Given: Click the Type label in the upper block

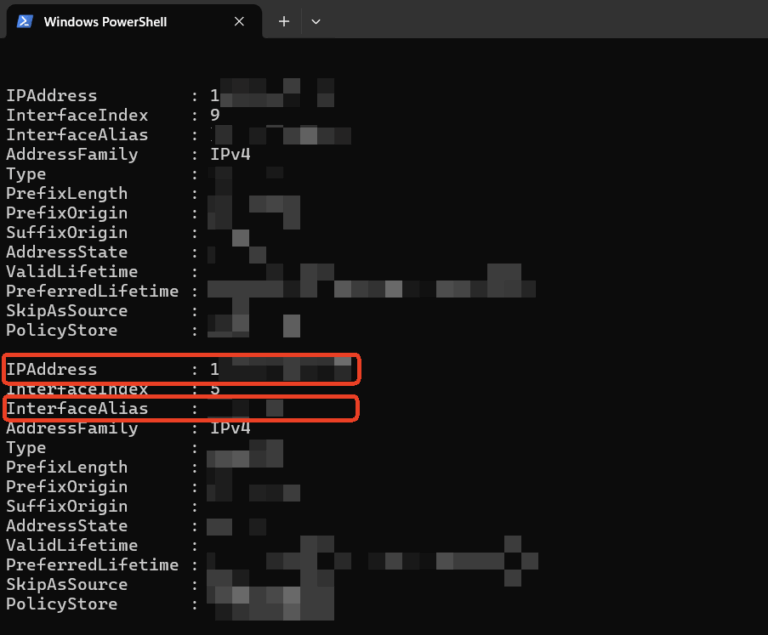Looking at the screenshot, I should [x=26, y=174].
